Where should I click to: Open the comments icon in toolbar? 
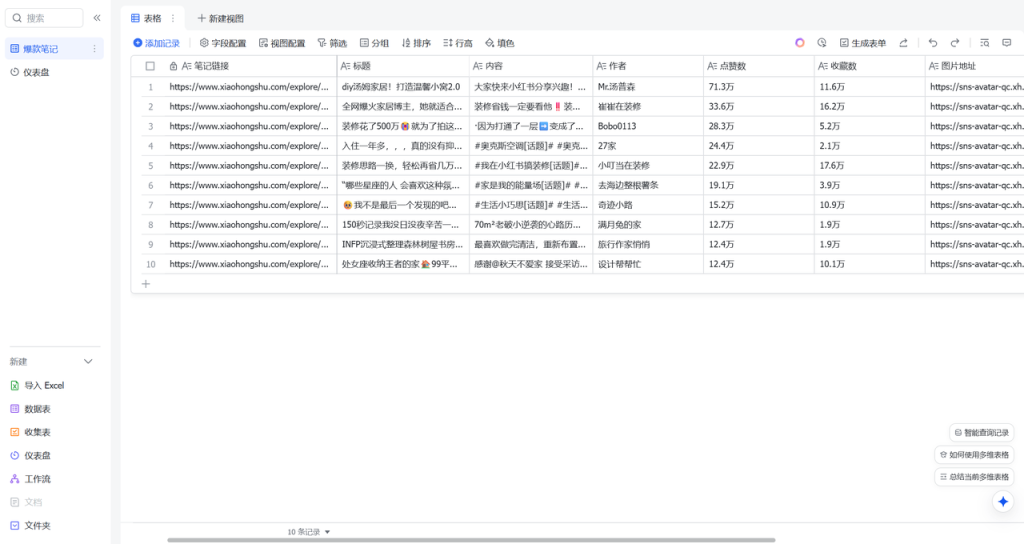coord(1006,43)
